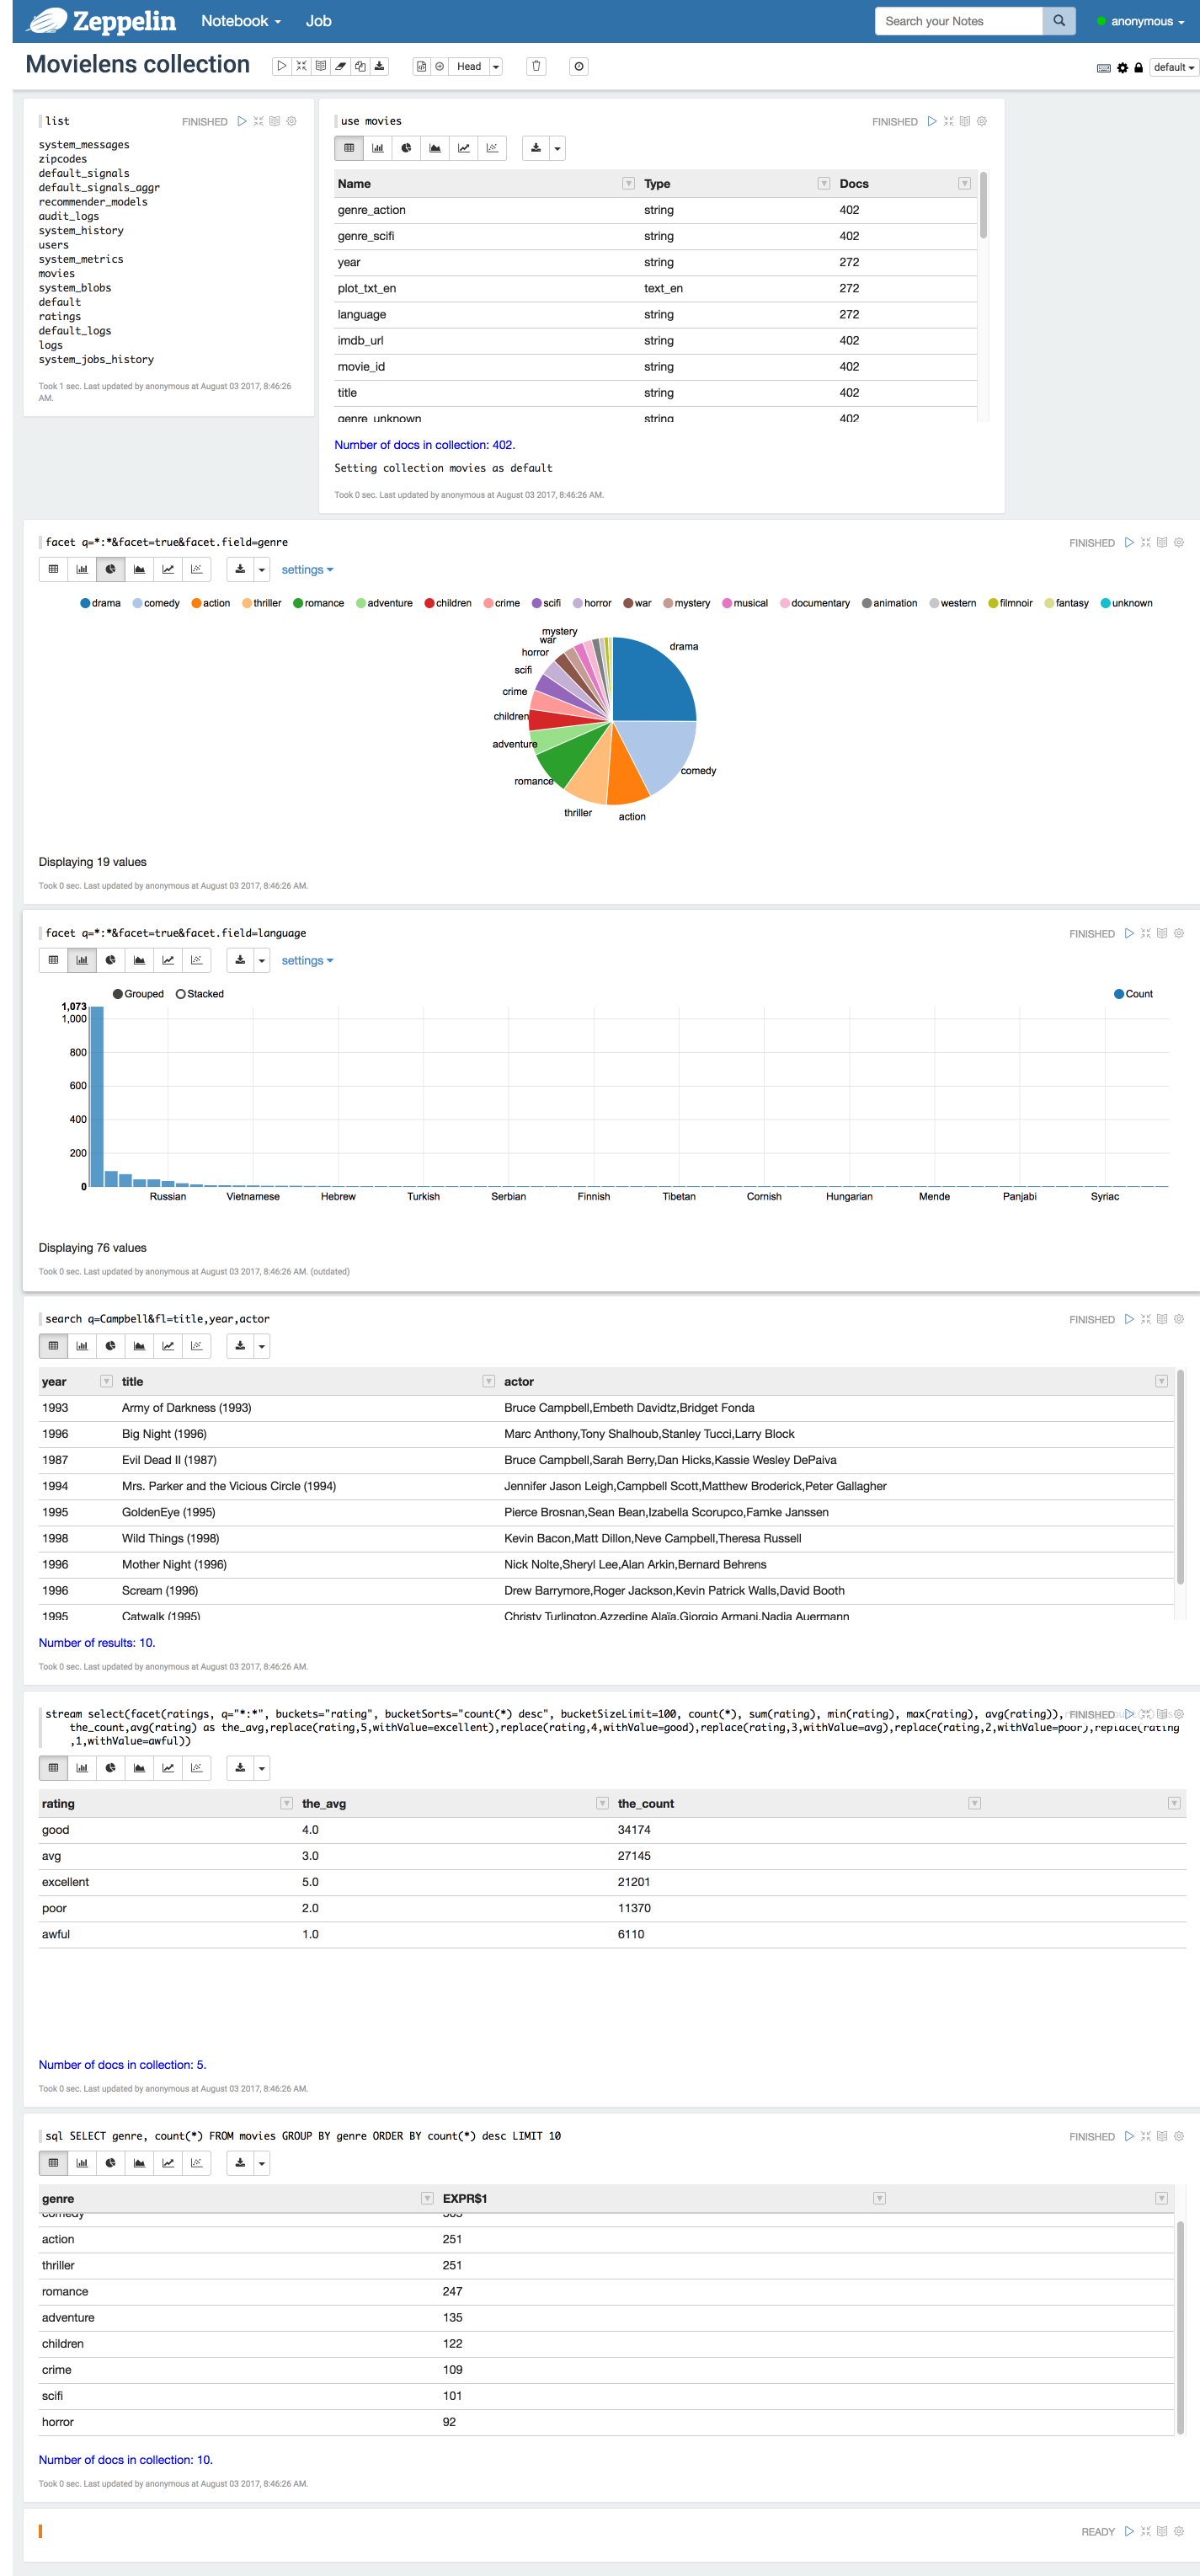Toggle the comedy series in the pie legend
Screen dimensions: 1200x2576
click(156, 603)
